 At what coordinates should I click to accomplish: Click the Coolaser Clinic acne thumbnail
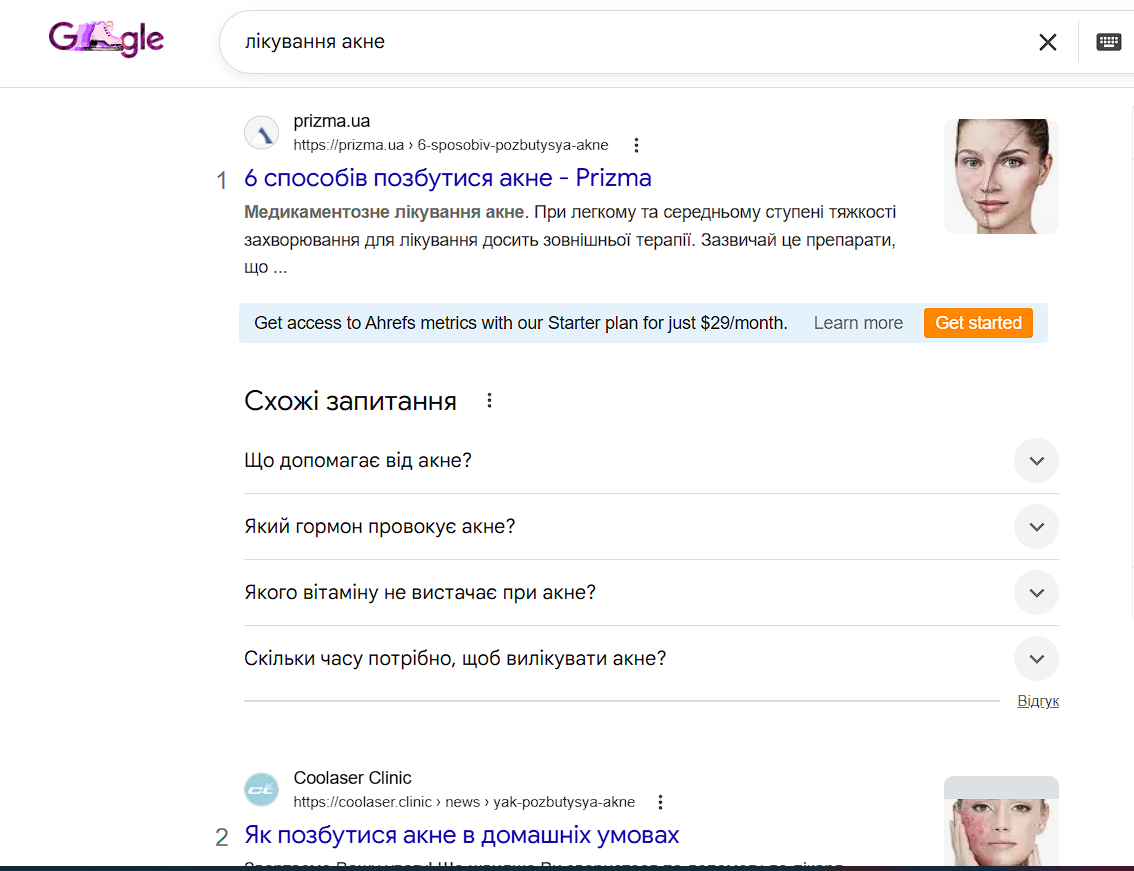[x=1001, y=821]
